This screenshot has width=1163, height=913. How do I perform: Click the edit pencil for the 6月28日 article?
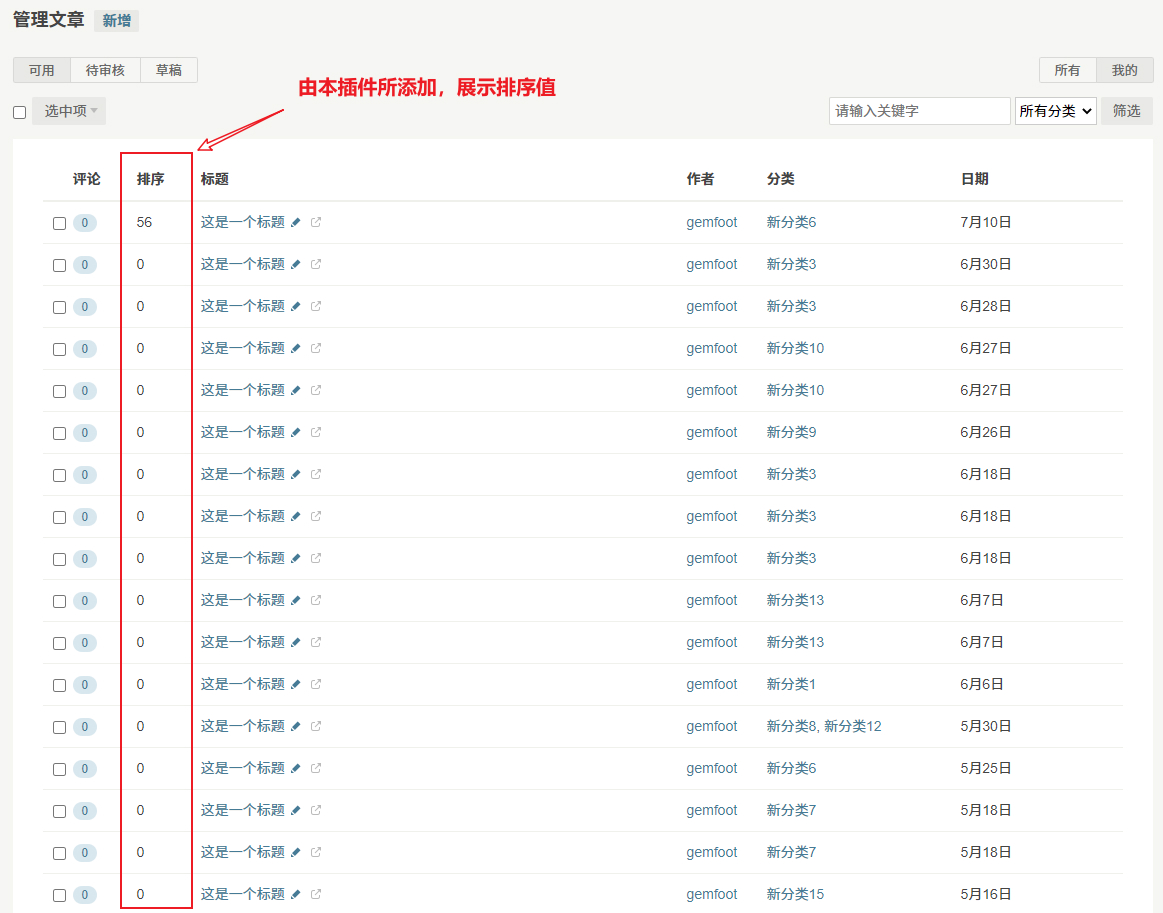tap(296, 306)
